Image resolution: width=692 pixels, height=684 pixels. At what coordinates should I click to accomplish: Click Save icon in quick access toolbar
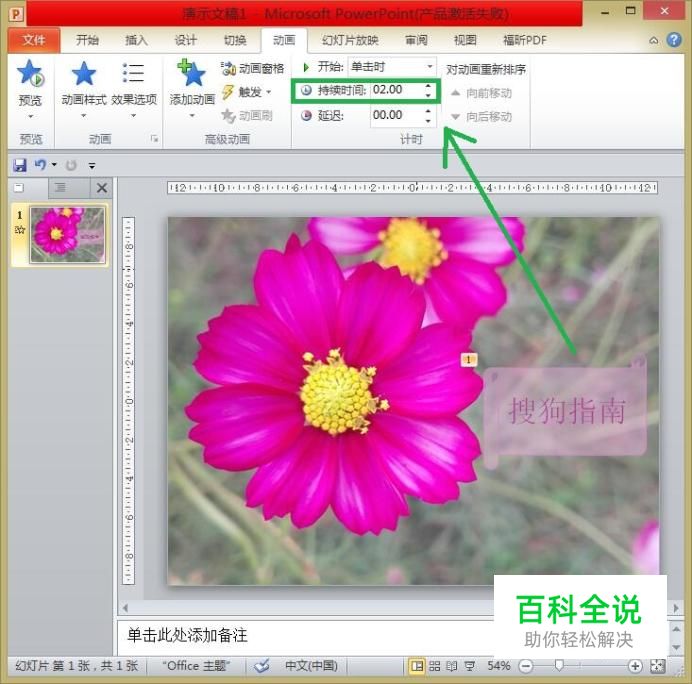pyautogui.click(x=19, y=165)
